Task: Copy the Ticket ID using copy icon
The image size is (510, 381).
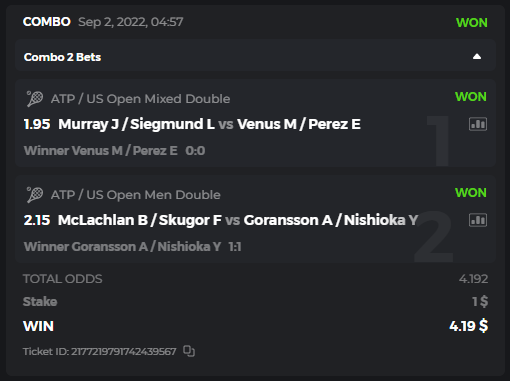Action: click(189, 351)
